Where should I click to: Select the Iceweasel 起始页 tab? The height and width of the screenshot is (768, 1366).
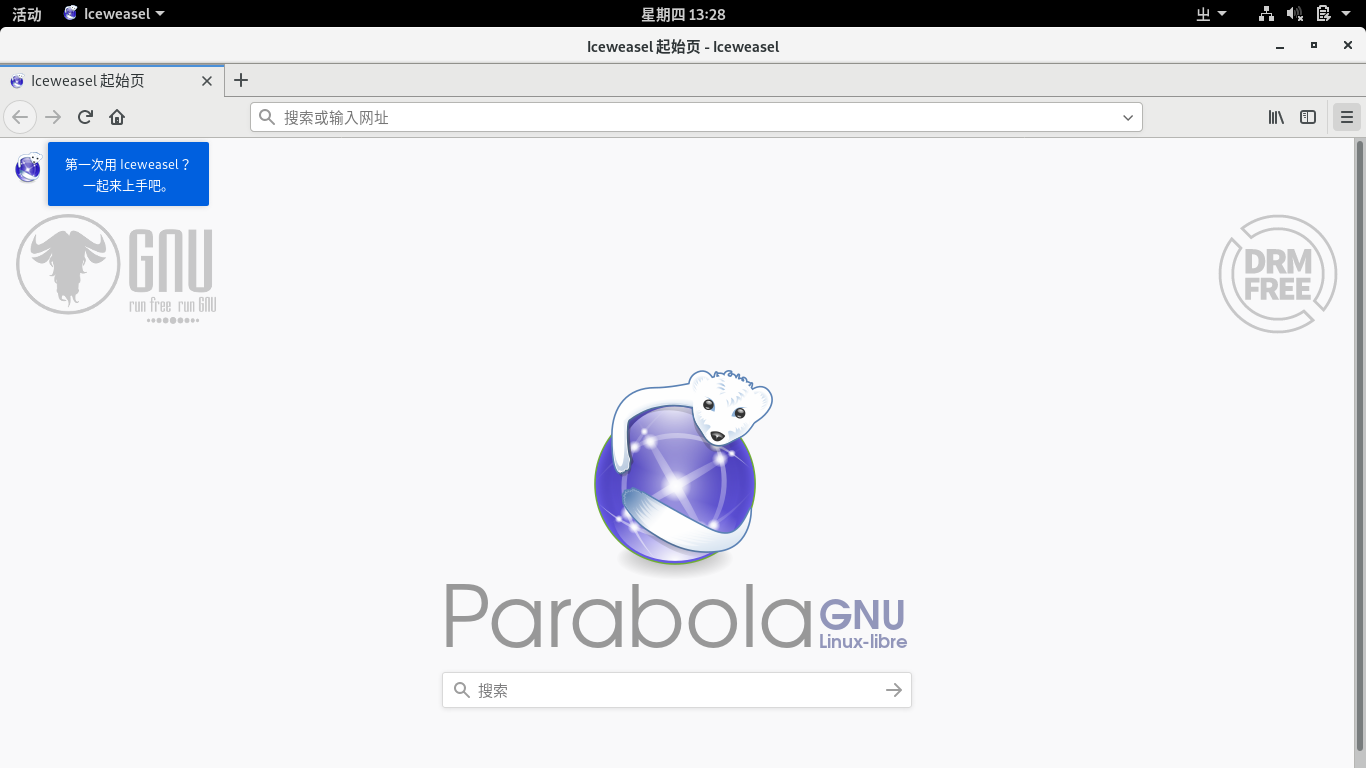100,81
